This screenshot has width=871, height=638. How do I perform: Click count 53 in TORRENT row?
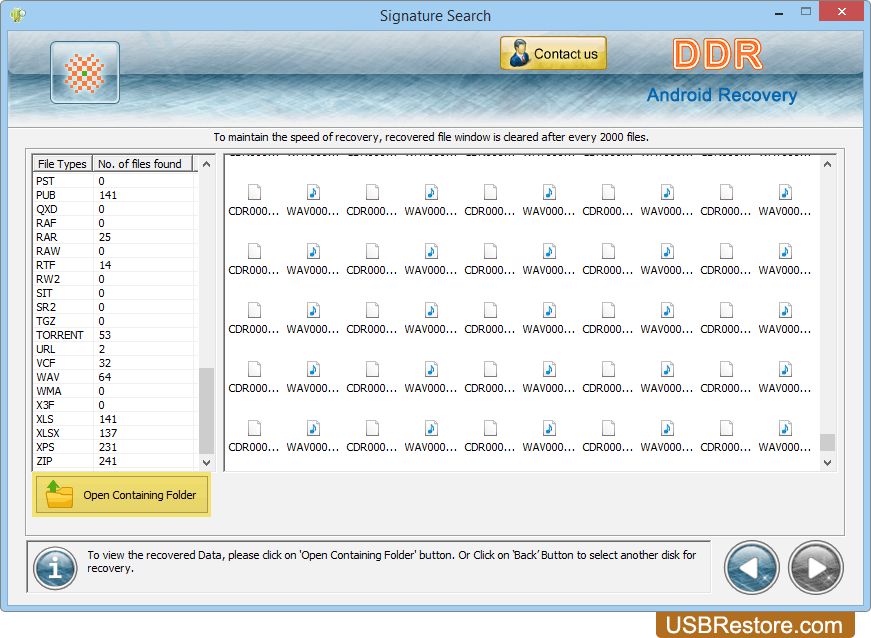[x=105, y=335]
